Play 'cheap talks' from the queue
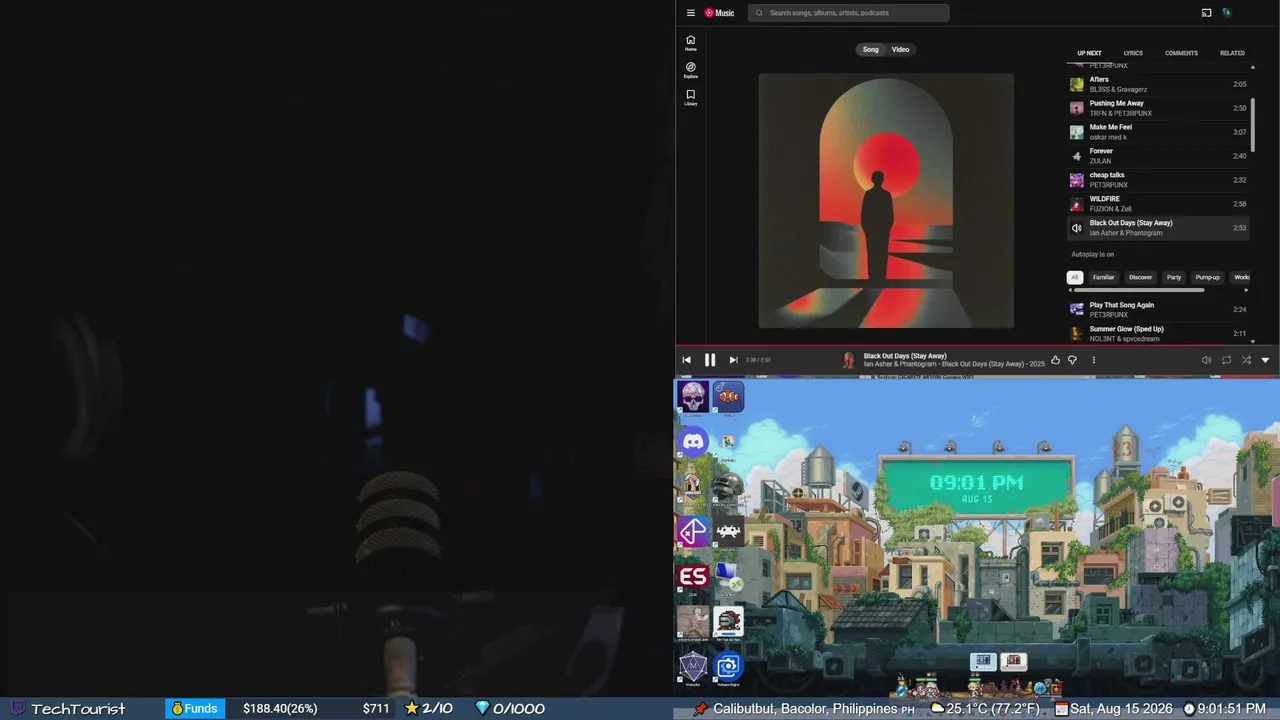Screen dimensions: 1280x720 click(x=1158, y=180)
